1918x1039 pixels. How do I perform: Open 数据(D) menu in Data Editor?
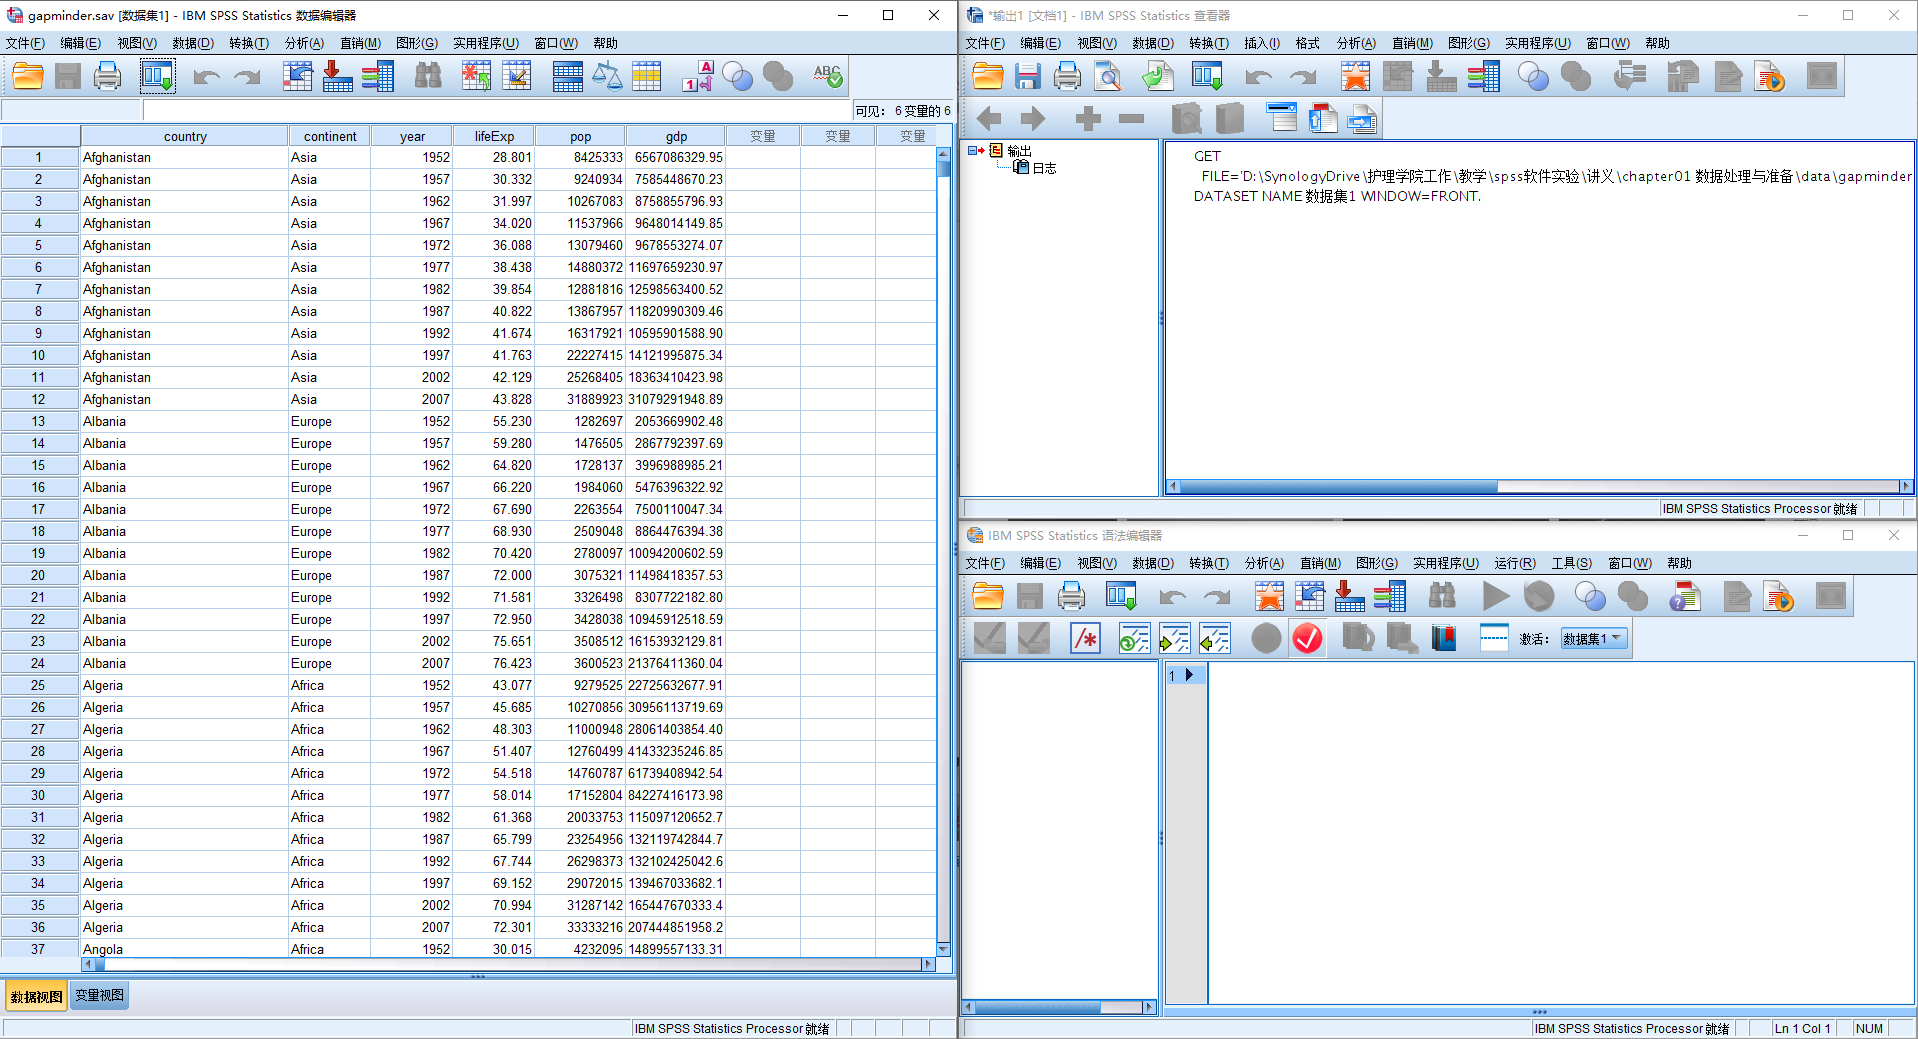(x=193, y=43)
